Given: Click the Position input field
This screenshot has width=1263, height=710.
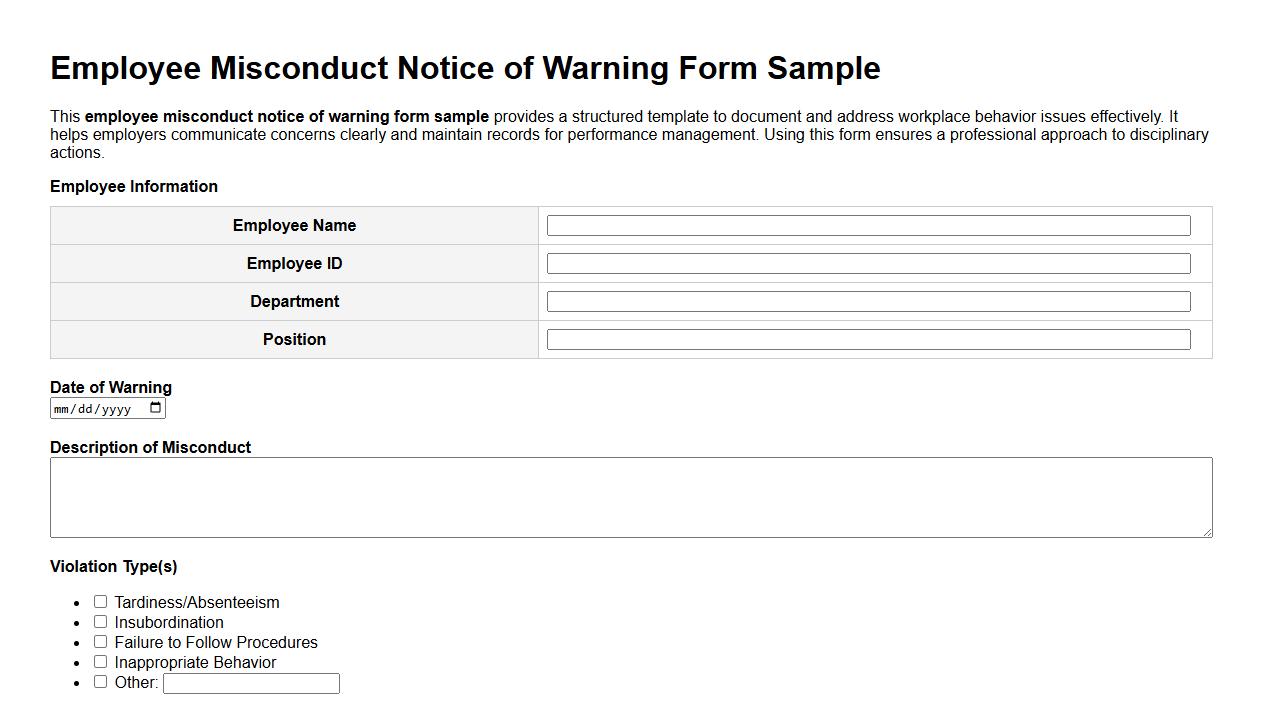Looking at the screenshot, I should pos(868,339).
